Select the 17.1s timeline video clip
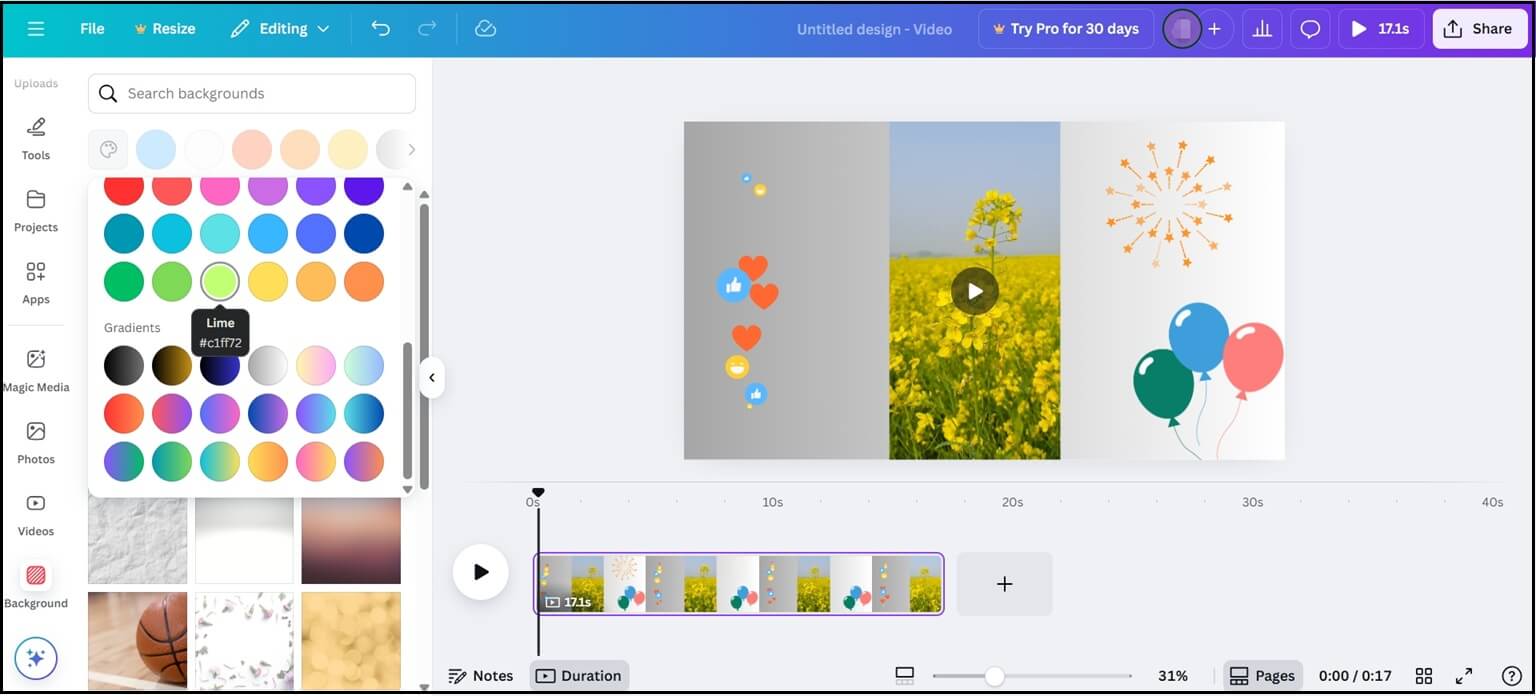 pyautogui.click(x=739, y=584)
